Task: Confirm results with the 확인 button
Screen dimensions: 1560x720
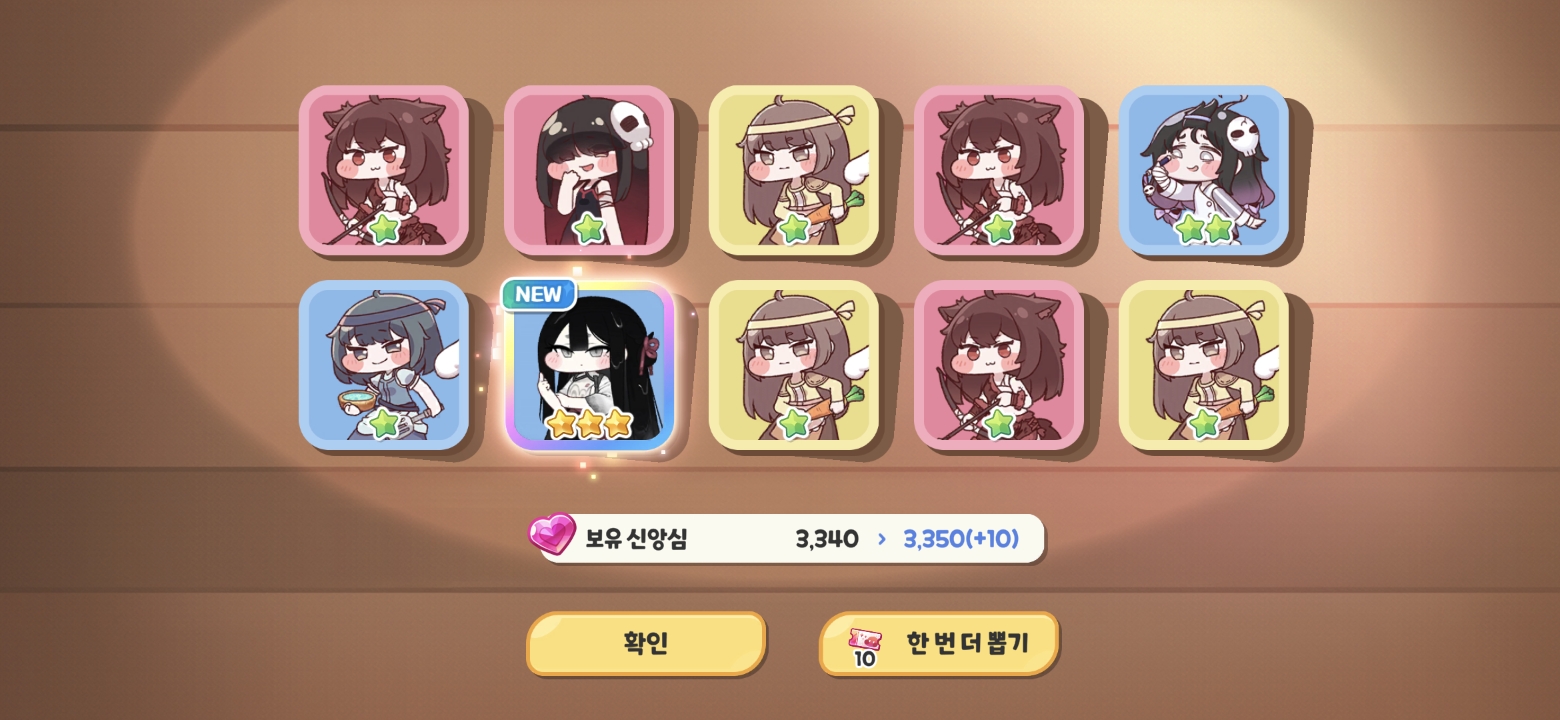Action: pyautogui.click(x=646, y=643)
